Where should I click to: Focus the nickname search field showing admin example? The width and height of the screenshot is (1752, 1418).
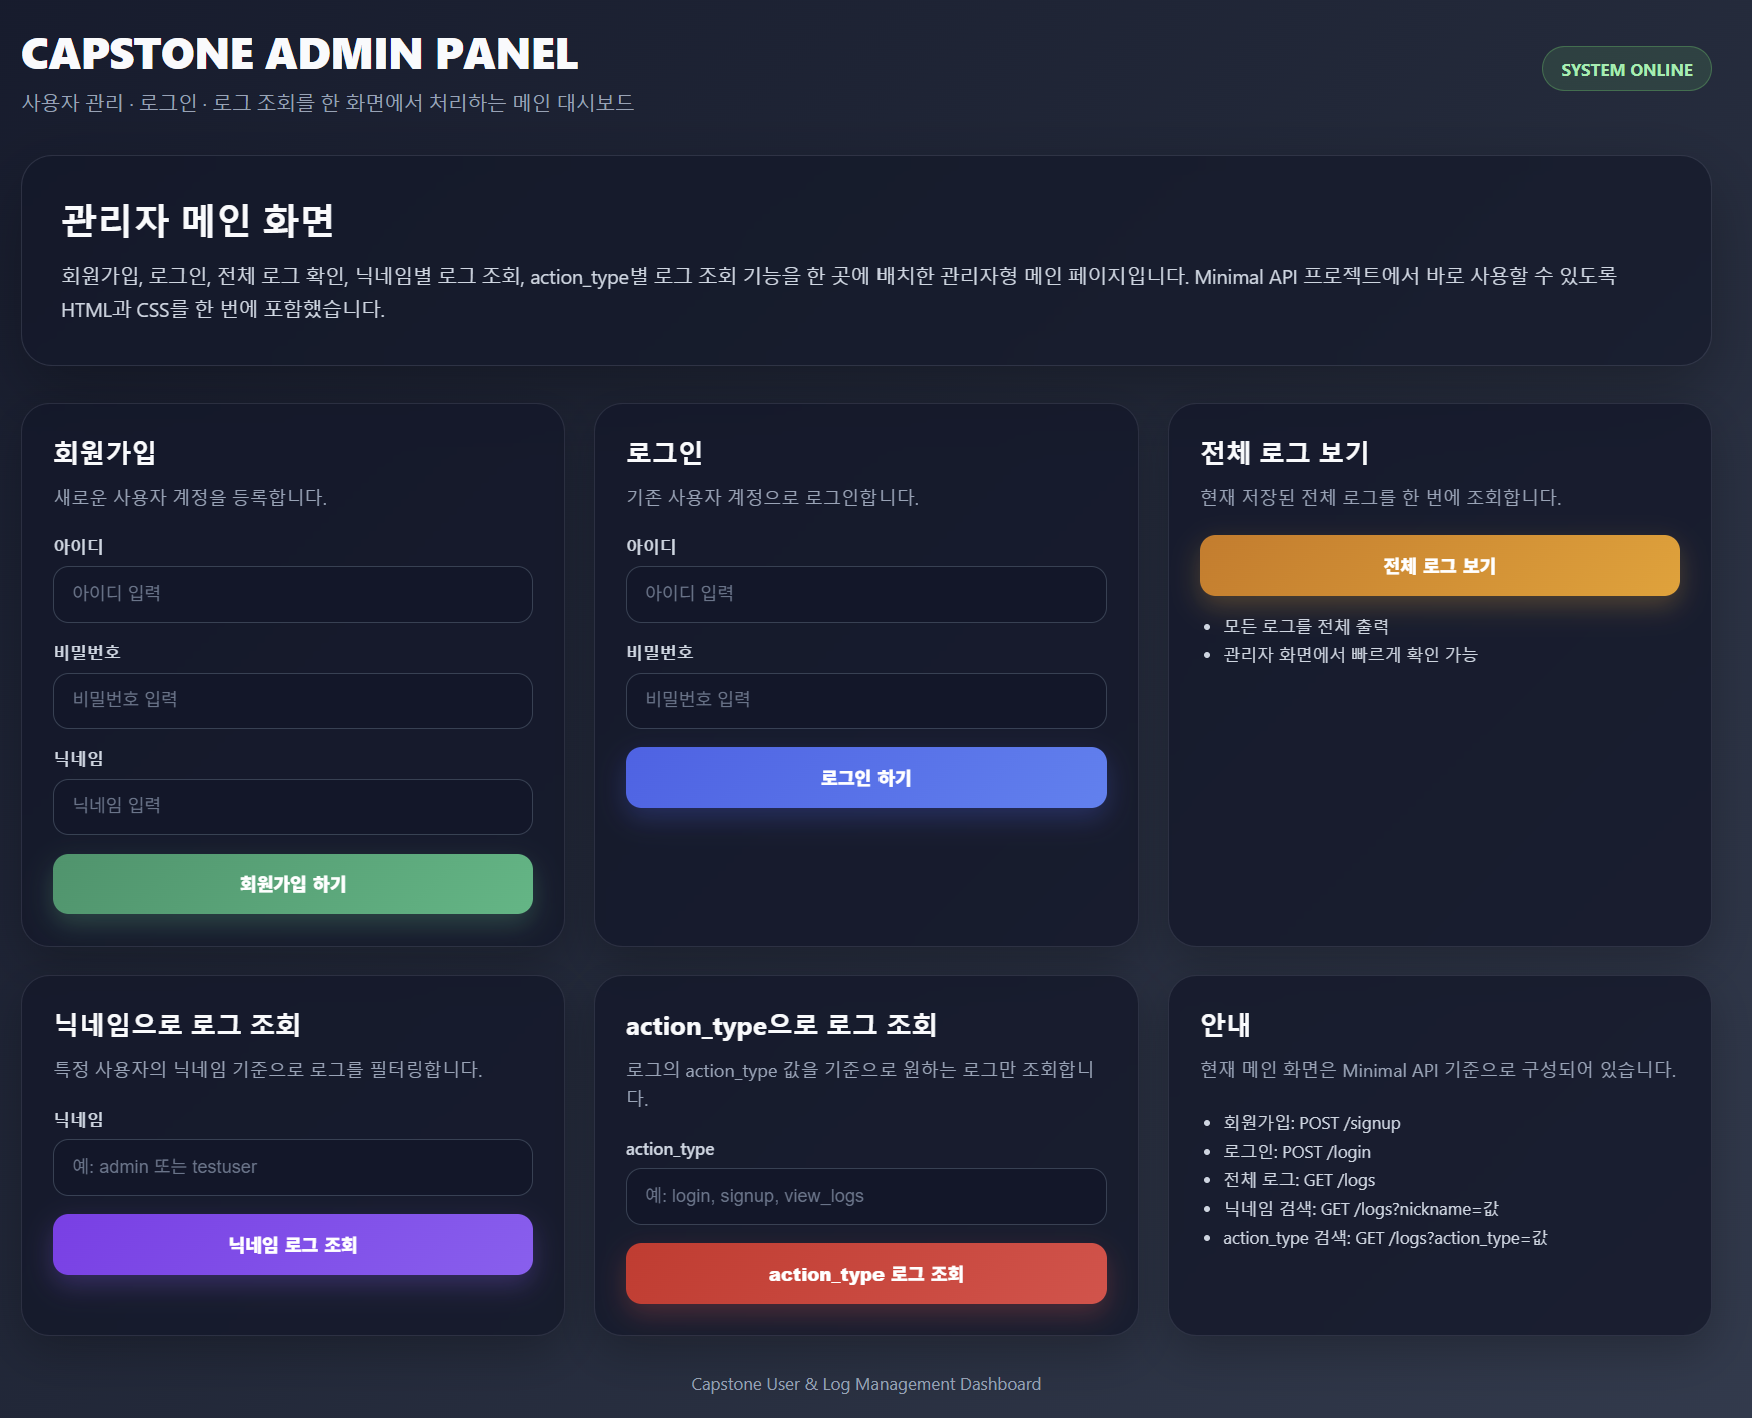(292, 1167)
